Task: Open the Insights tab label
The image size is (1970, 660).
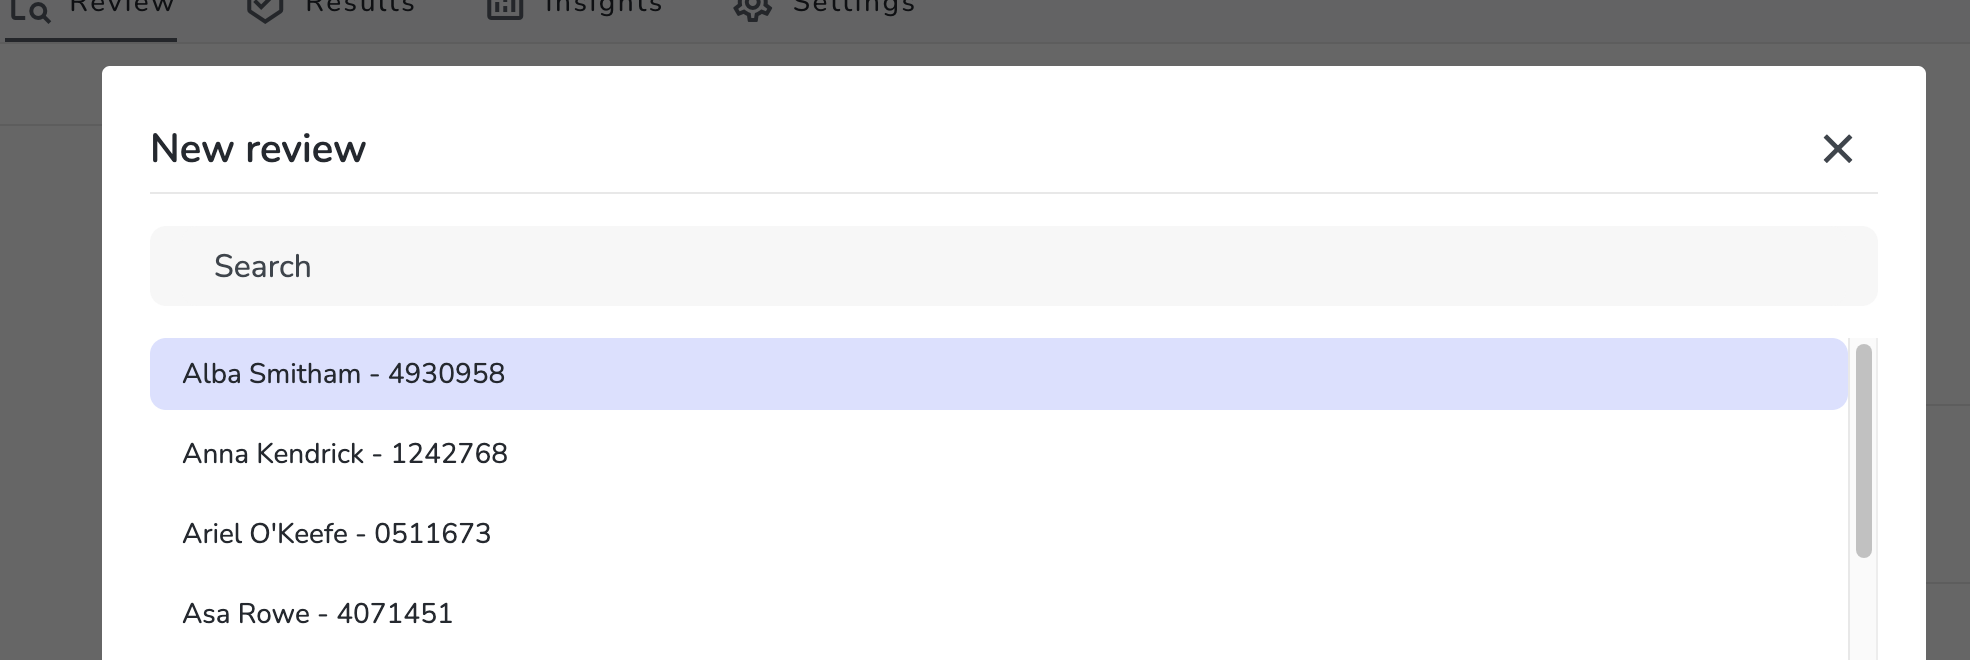Action: click(x=603, y=6)
